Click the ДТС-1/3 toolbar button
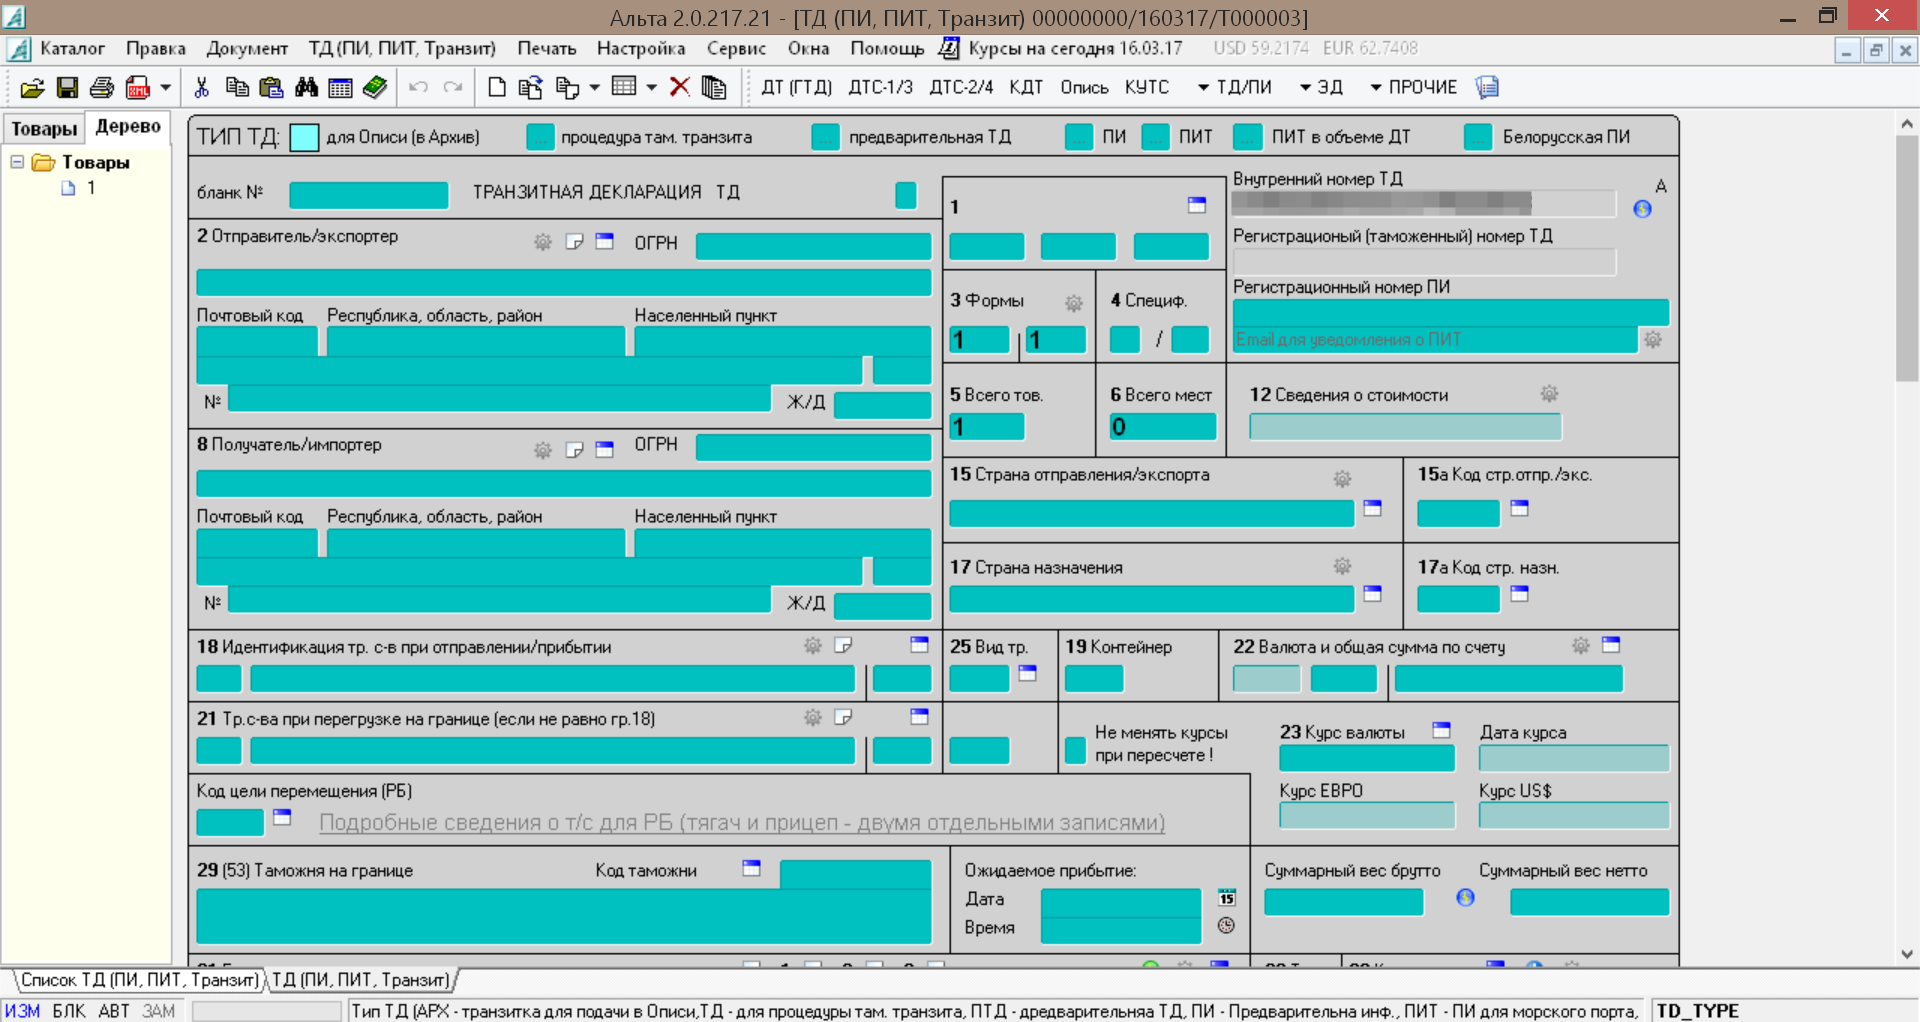Image resolution: width=1920 pixels, height=1022 pixels. (x=880, y=88)
